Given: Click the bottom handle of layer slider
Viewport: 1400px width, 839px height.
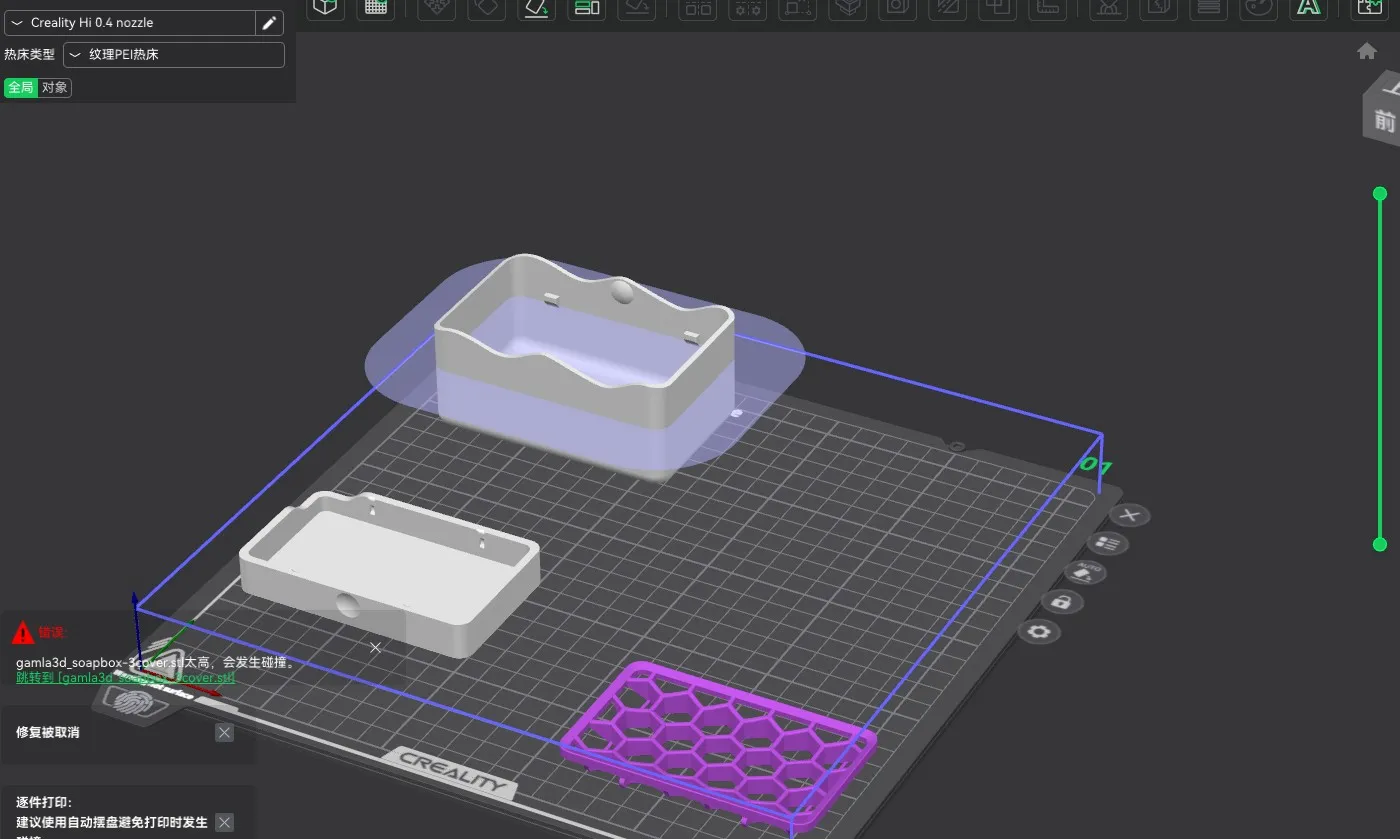Looking at the screenshot, I should coord(1380,544).
